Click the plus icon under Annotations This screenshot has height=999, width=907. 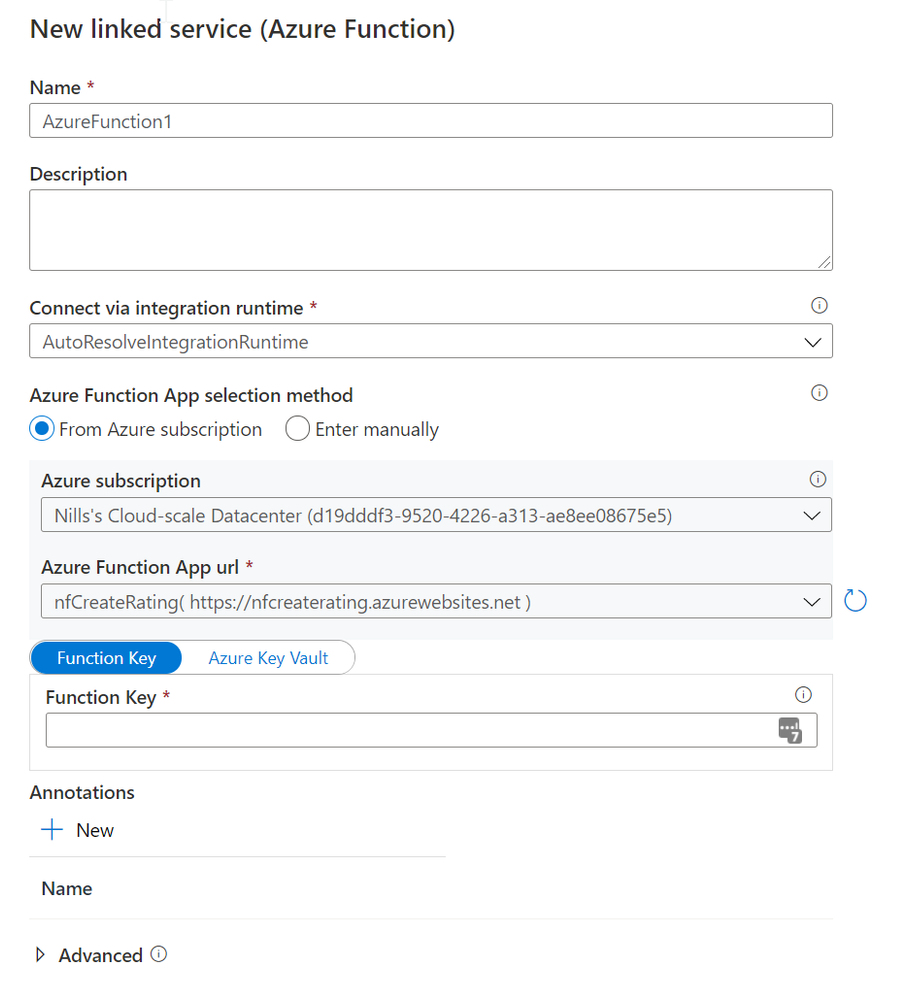[x=51, y=829]
